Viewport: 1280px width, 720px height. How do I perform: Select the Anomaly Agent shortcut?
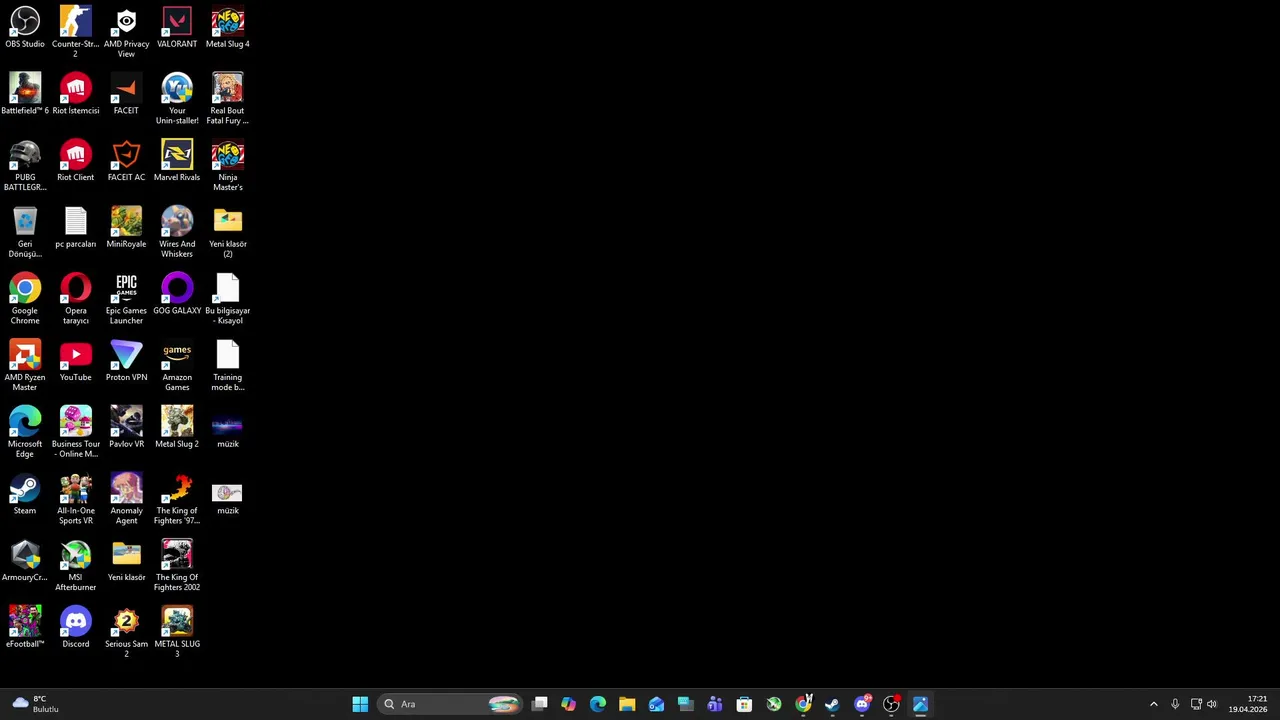point(126,499)
